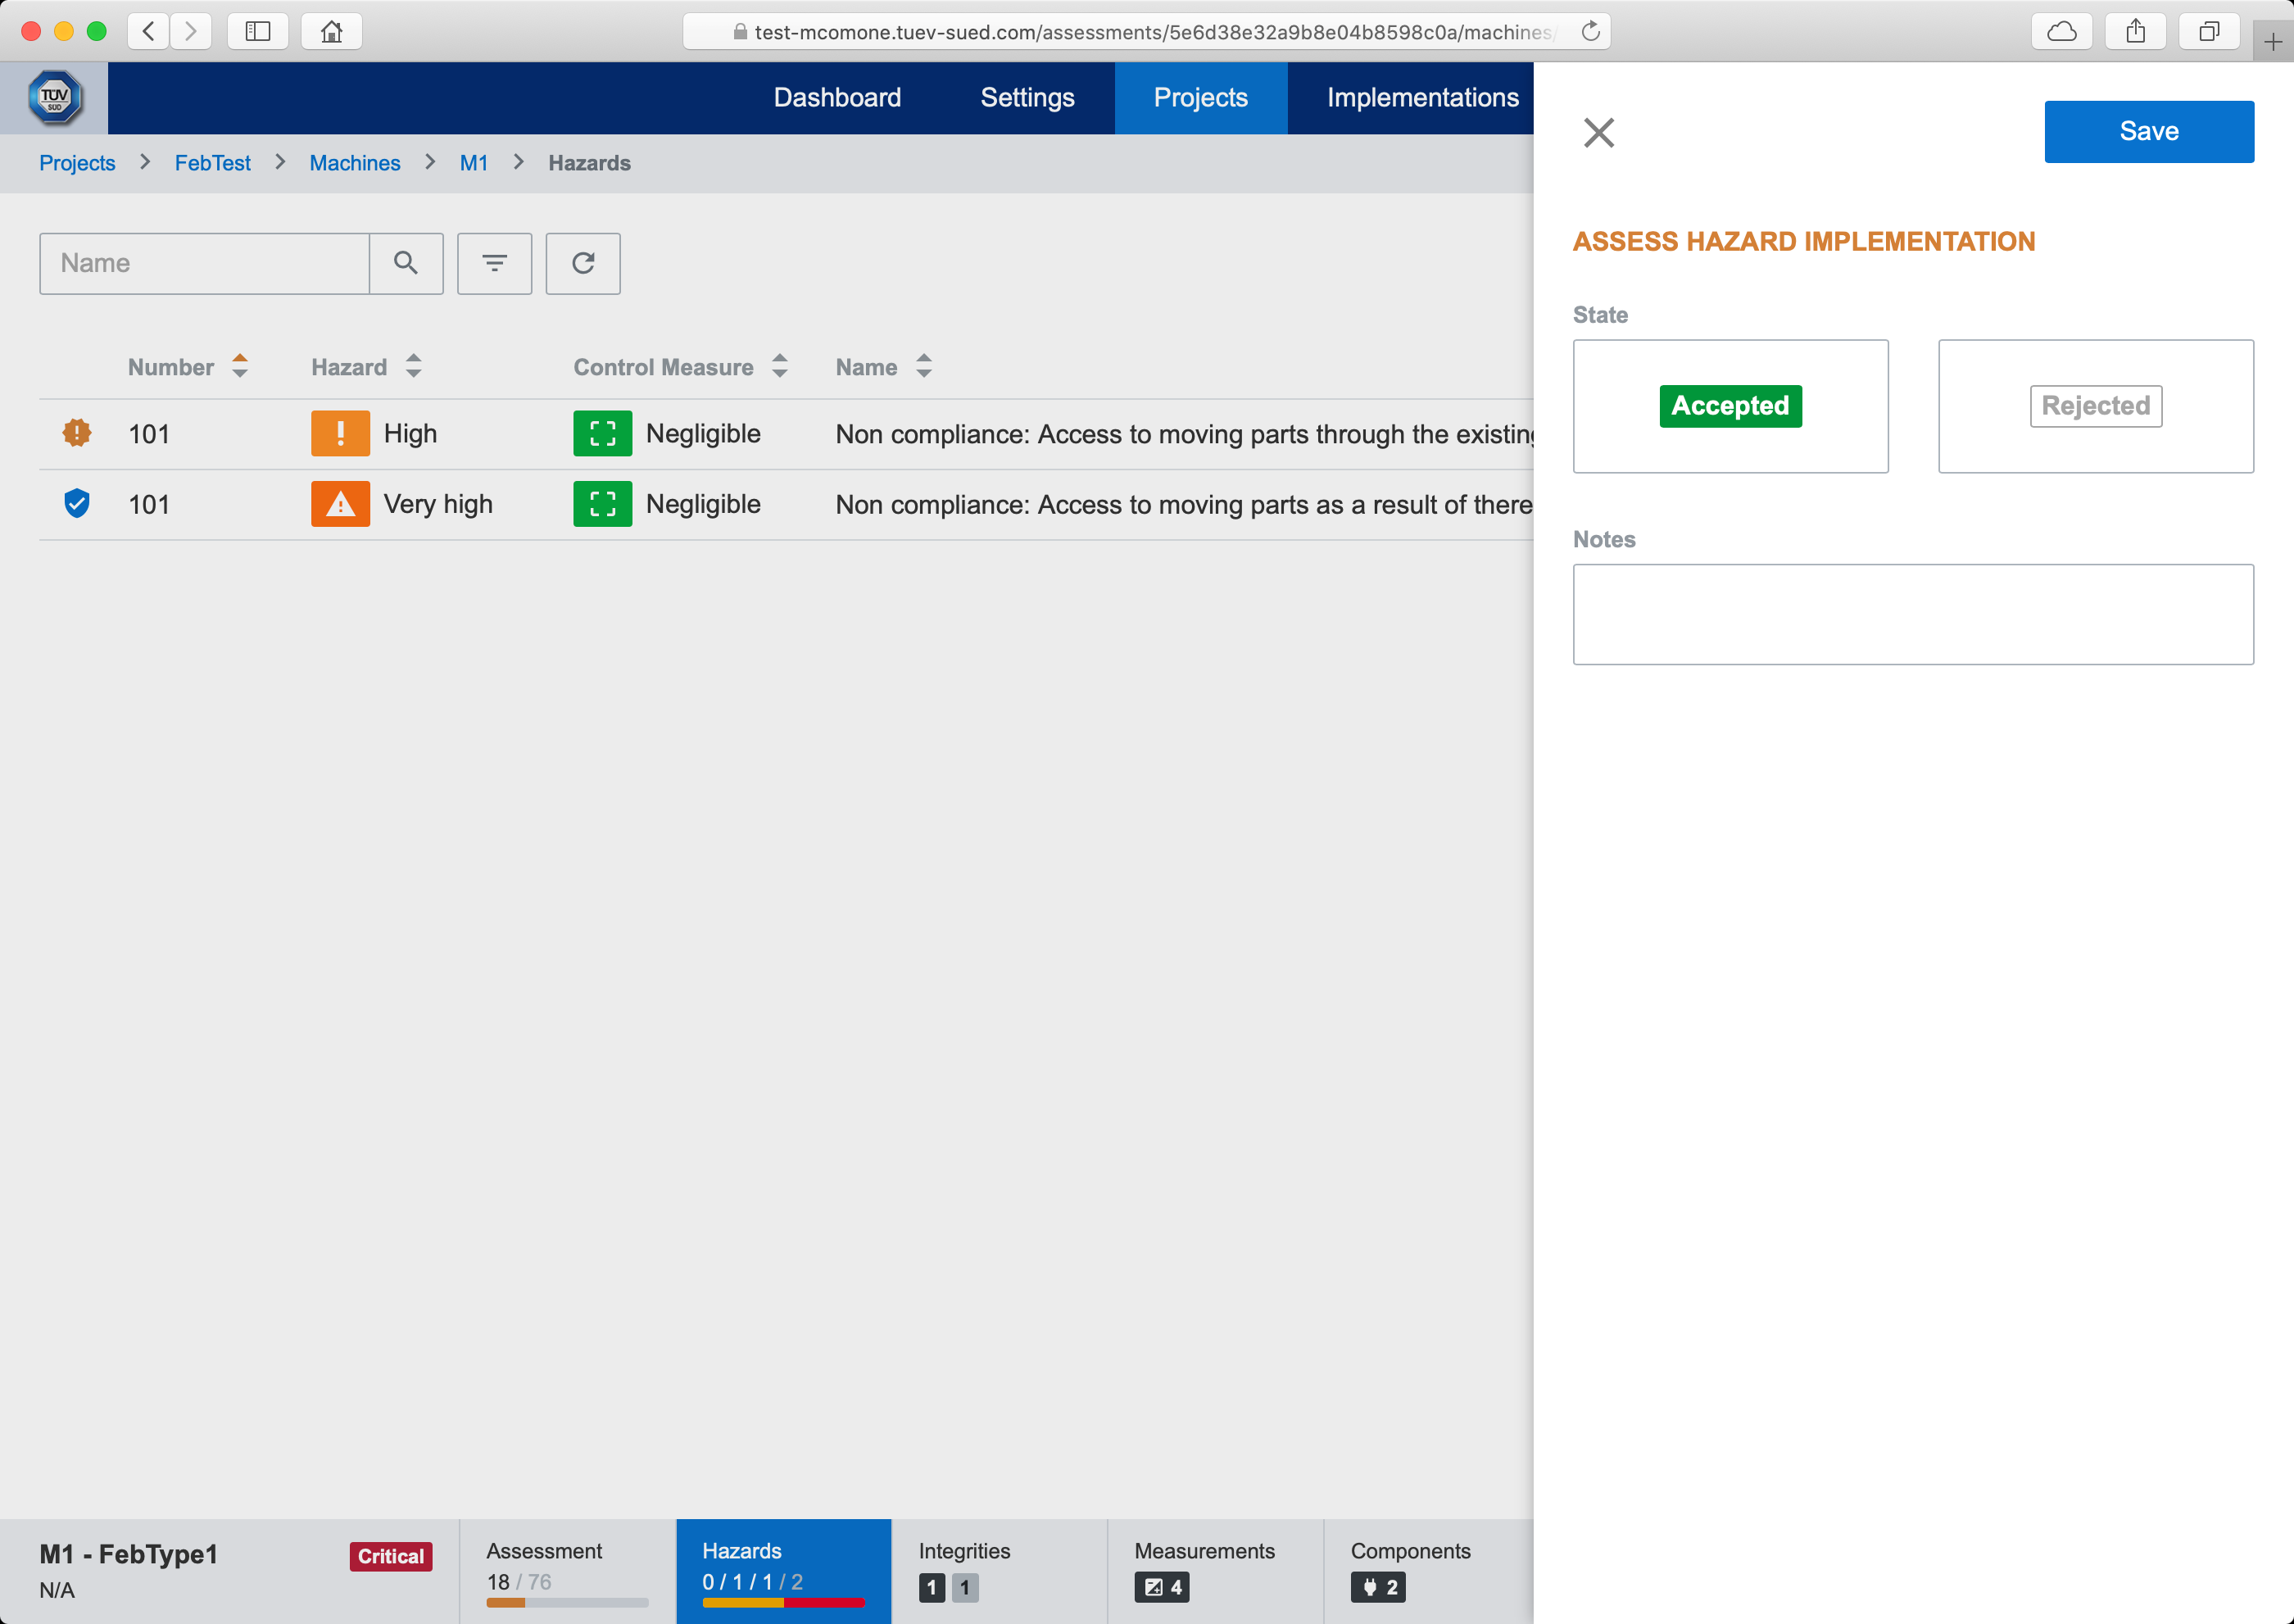Screen dimensions: 2294x1624
Task: Follow the FebTest breadcrumb link
Action: click(x=212, y=163)
